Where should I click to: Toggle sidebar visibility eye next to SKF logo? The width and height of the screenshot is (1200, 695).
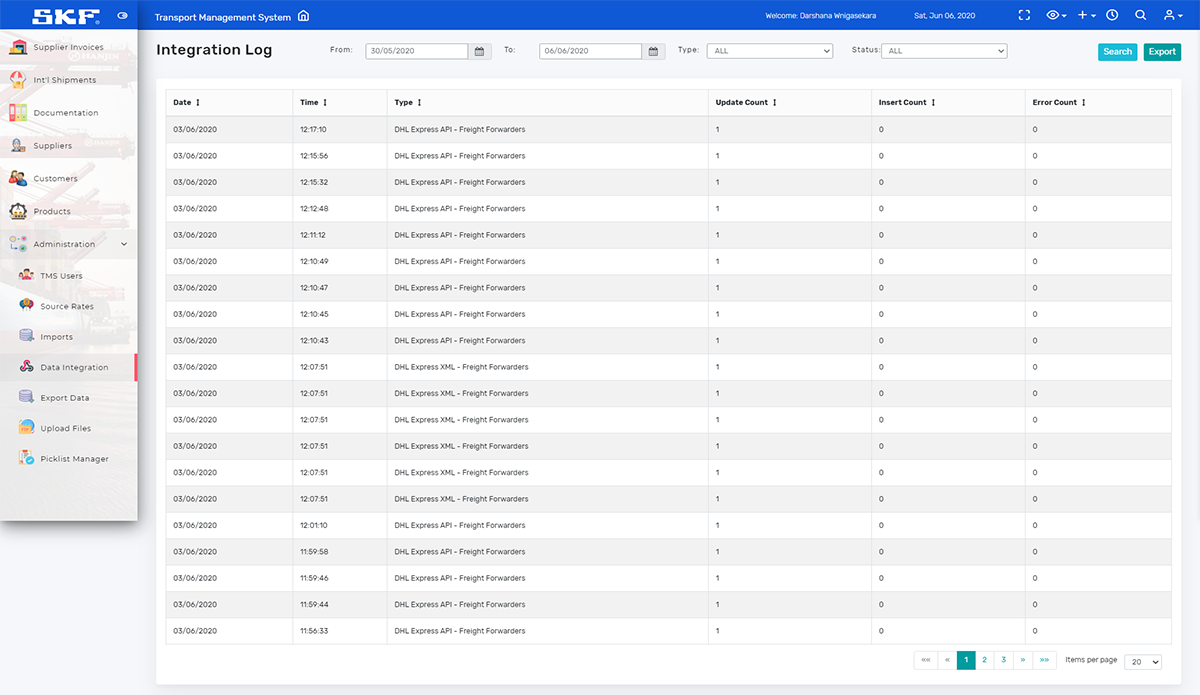pos(122,16)
